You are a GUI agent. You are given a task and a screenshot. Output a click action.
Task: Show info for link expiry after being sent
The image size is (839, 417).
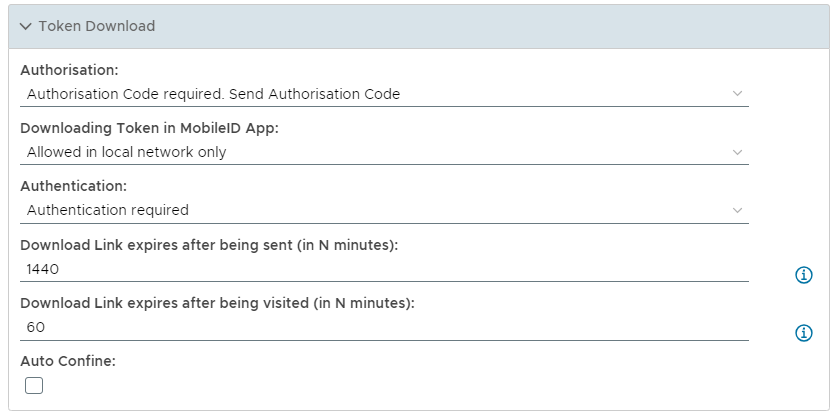coord(803,275)
